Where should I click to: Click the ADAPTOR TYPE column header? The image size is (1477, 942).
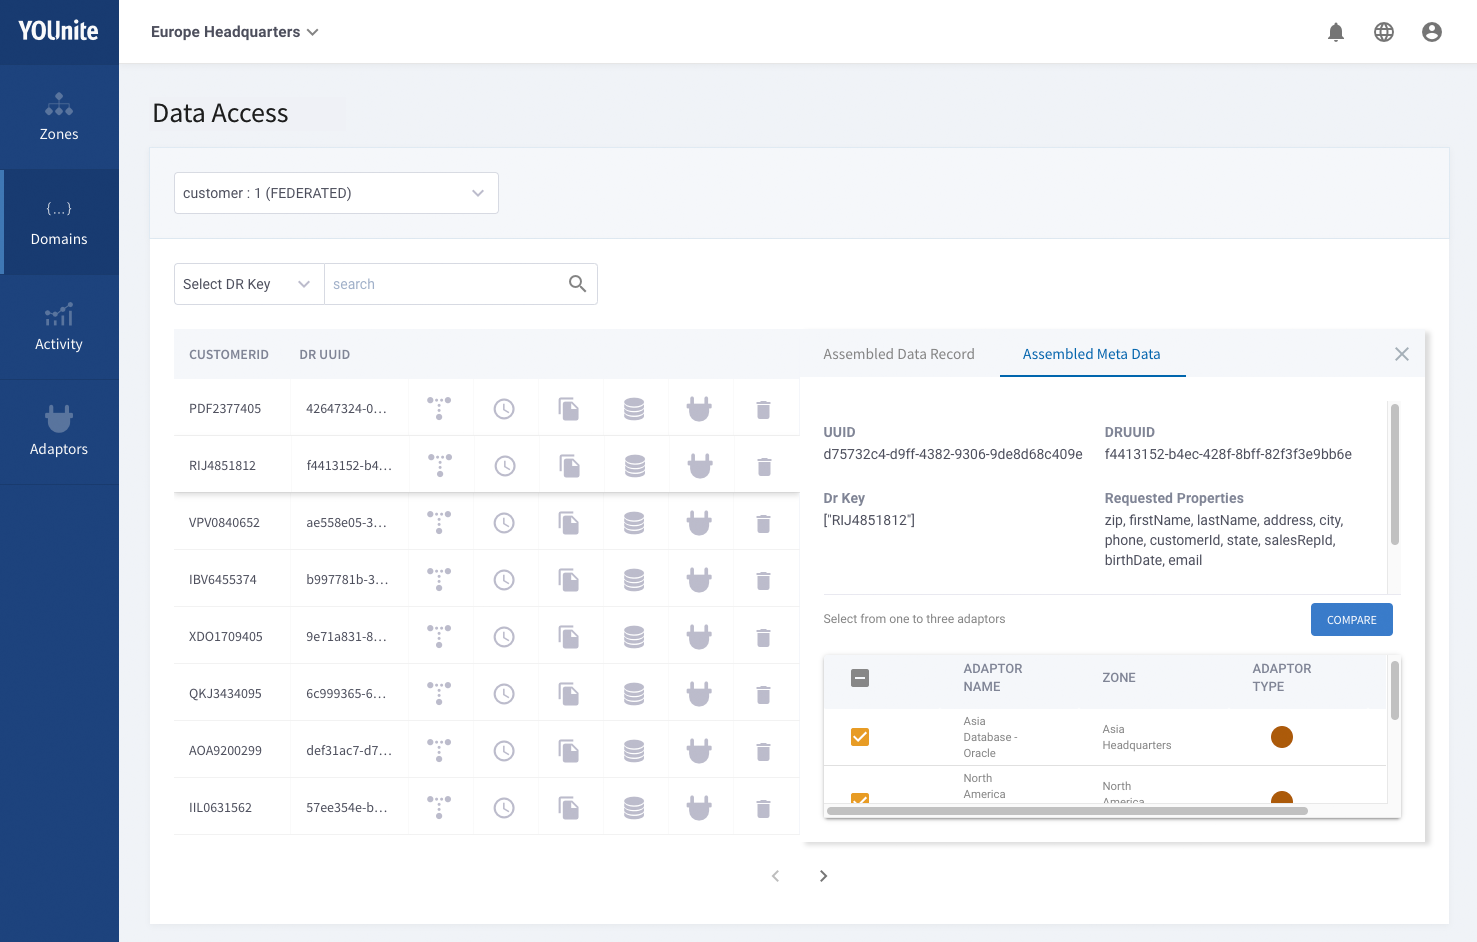coord(1282,678)
